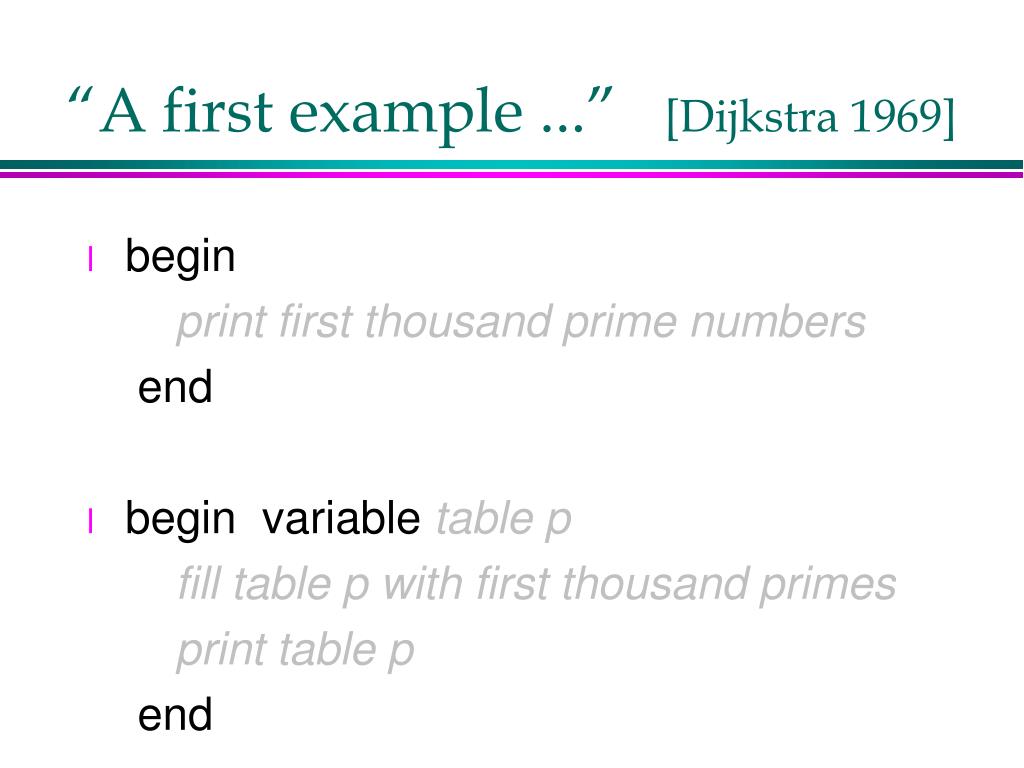The width and height of the screenshot is (1024, 768).
Task: Click the teal horizontal divider line
Action: coord(512,165)
